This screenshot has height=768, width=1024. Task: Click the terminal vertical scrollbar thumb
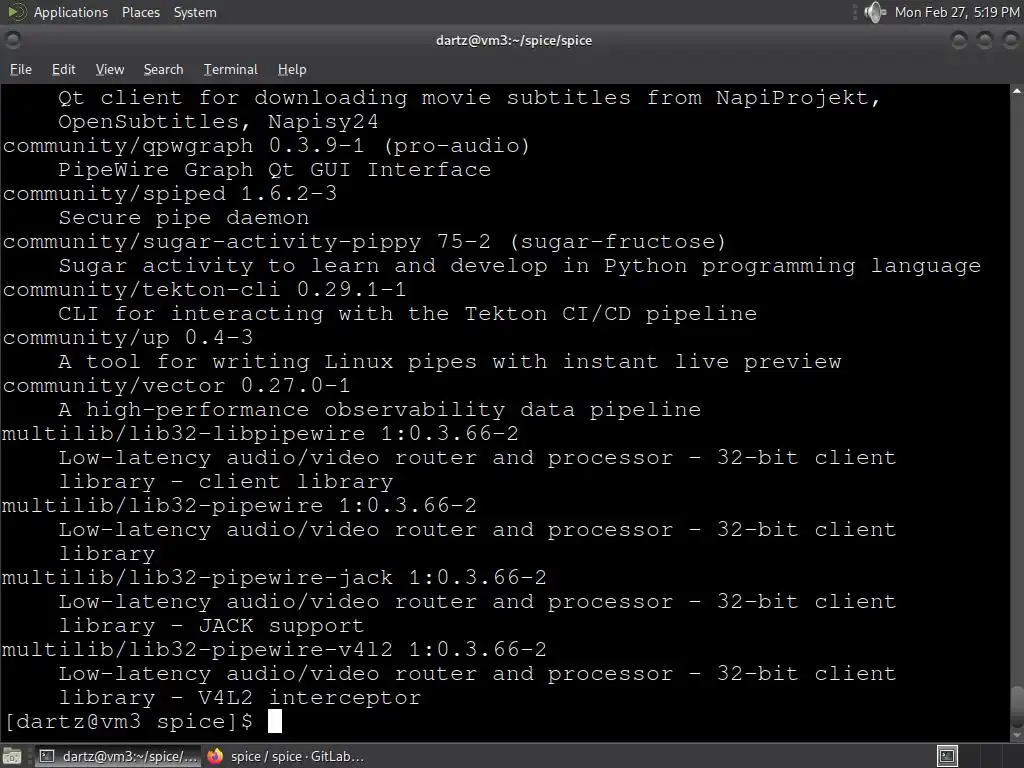pyautogui.click(x=1017, y=705)
